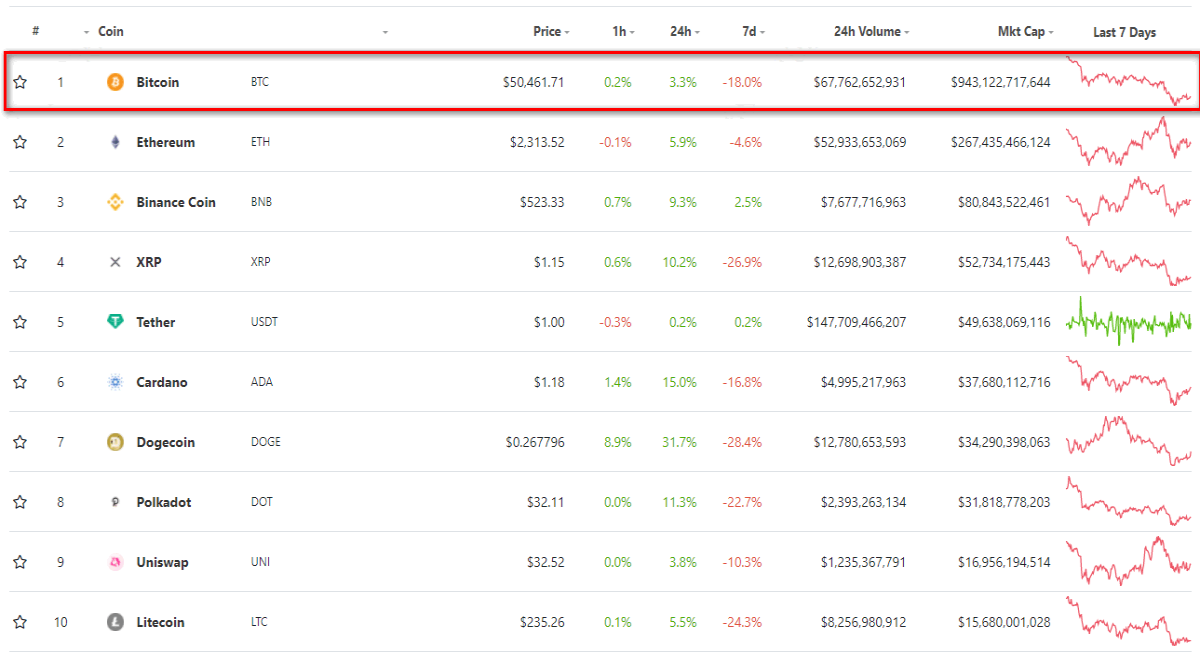The width and height of the screenshot is (1200, 656).
Task: Sort table by 24h change
Action: (x=685, y=32)
